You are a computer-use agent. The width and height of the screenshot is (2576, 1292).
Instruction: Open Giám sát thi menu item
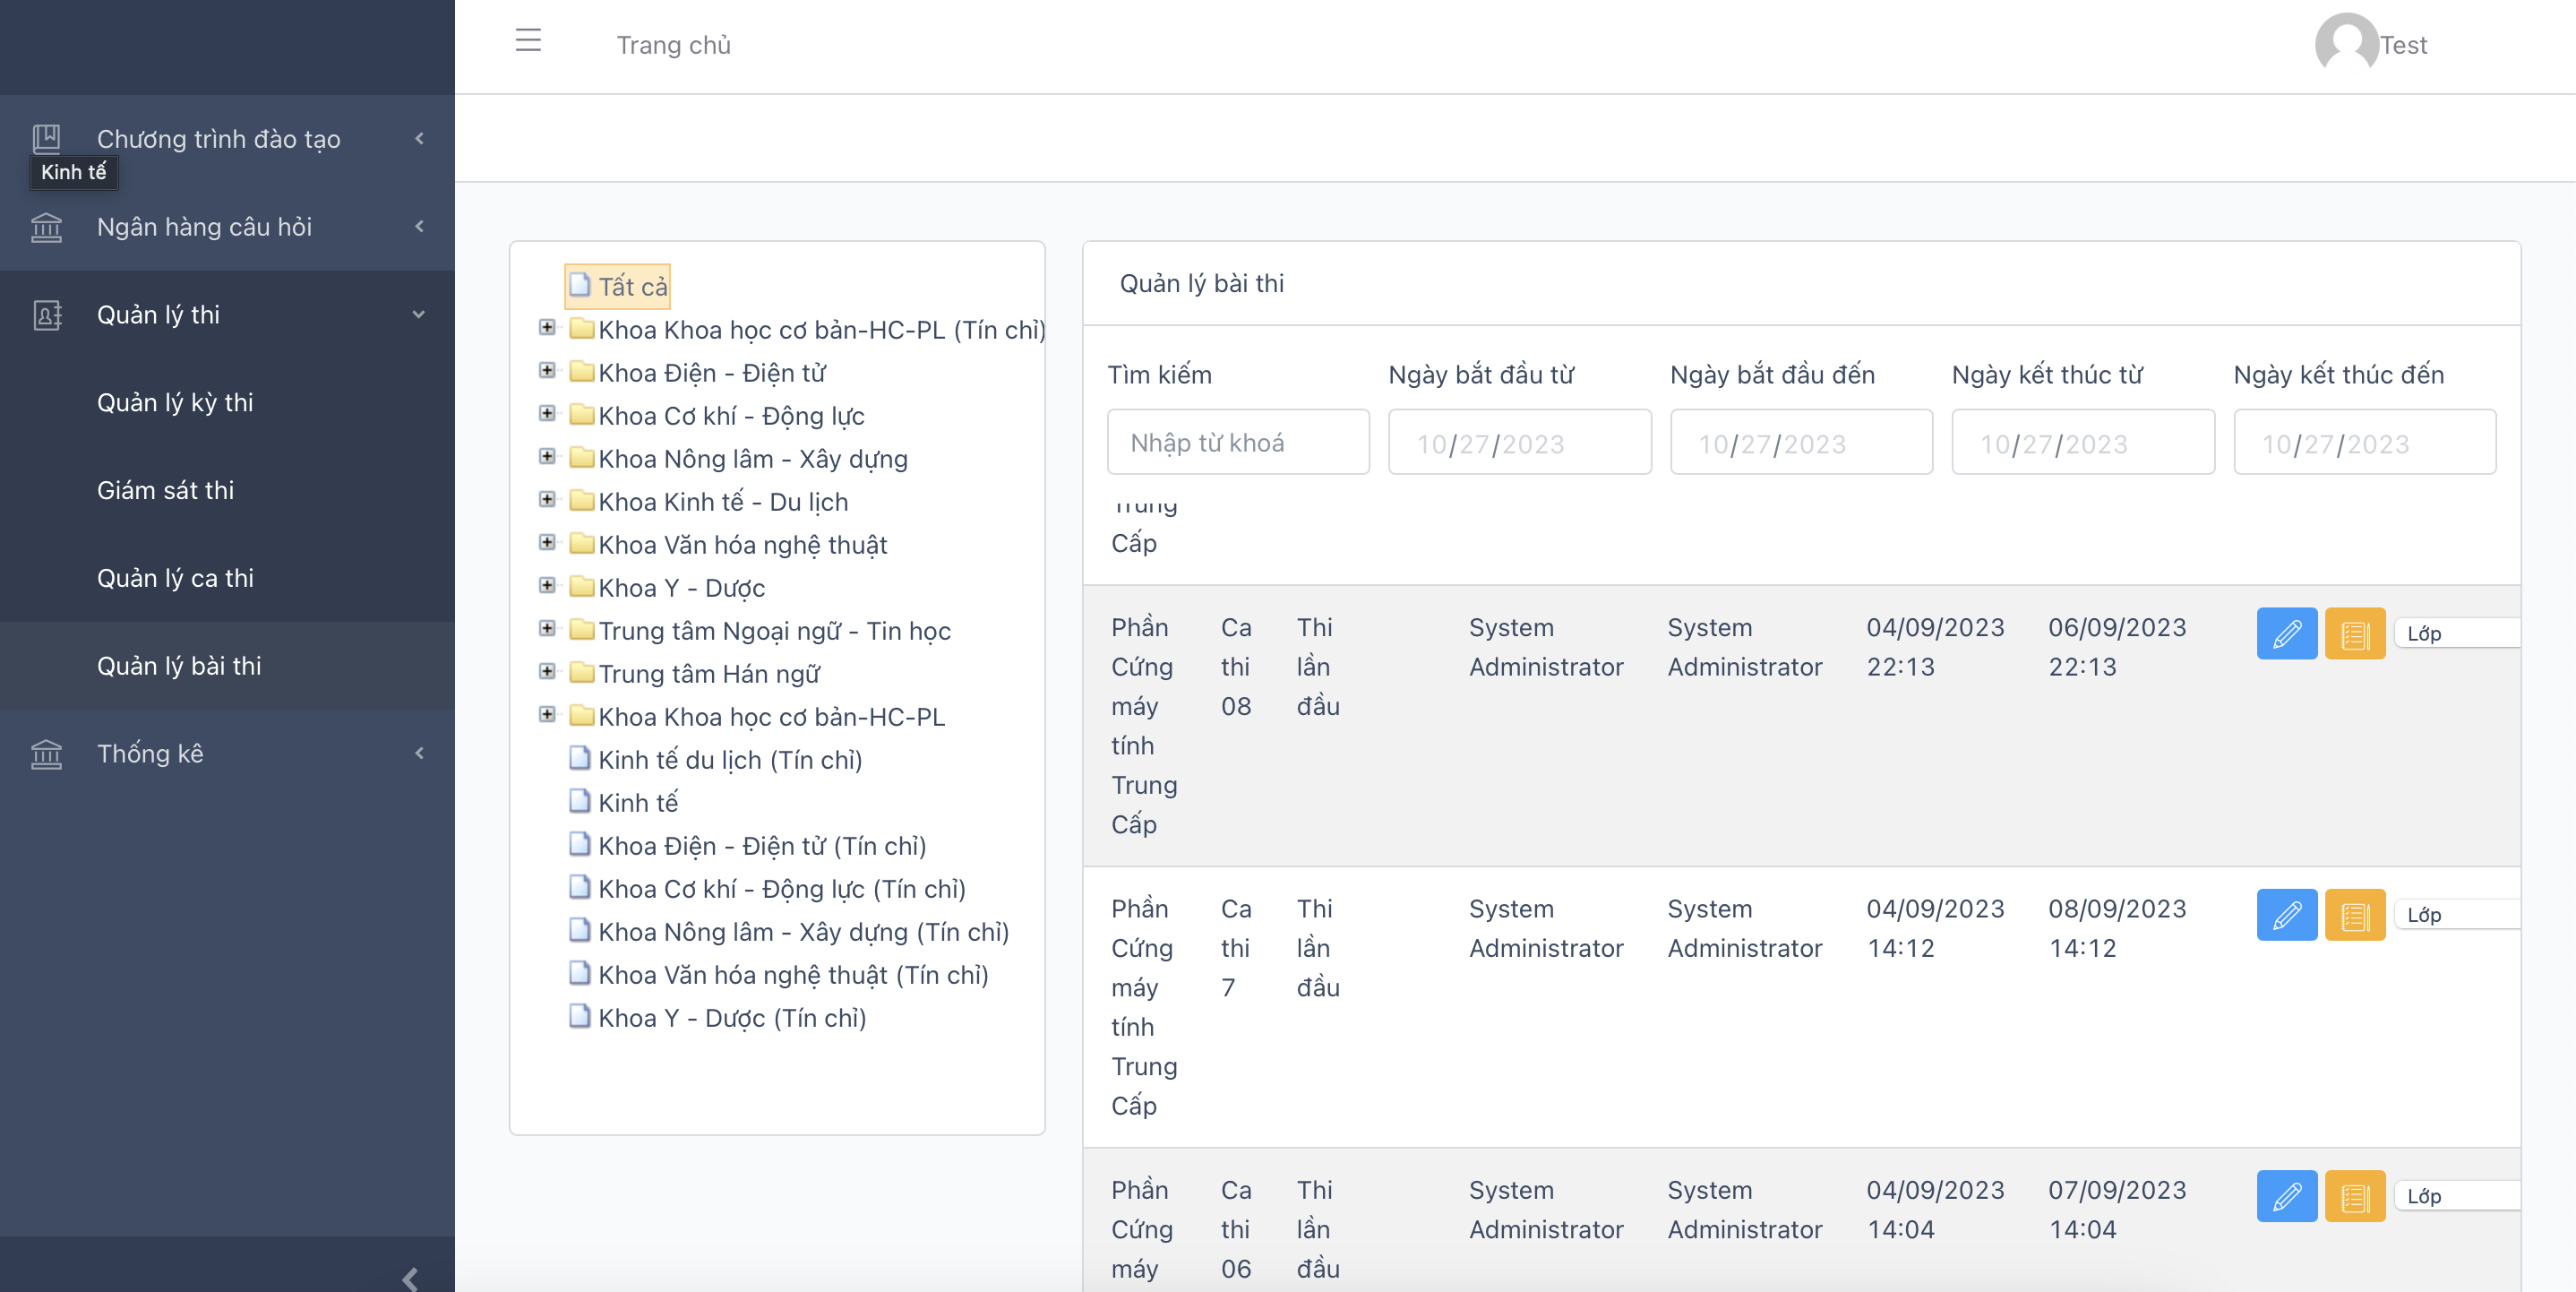click(165, 490)
